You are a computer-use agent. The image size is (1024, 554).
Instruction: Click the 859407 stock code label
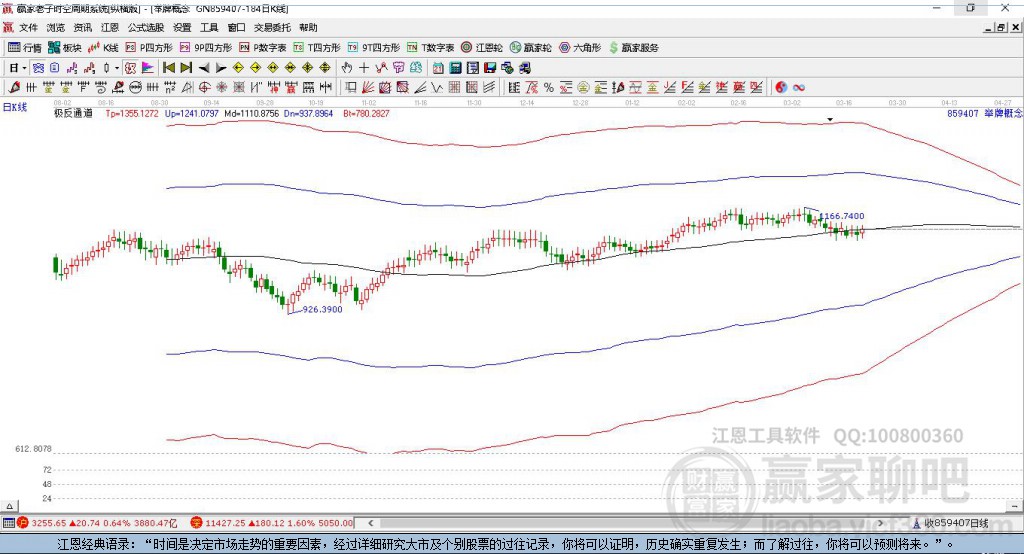tap(963, 113)
